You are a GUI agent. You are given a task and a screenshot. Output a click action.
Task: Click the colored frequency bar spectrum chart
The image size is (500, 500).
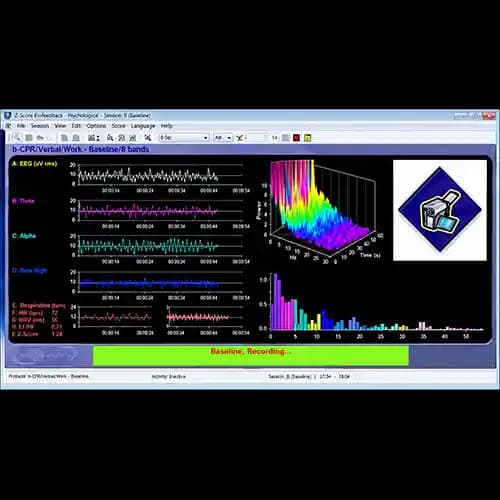pos(372,307)
